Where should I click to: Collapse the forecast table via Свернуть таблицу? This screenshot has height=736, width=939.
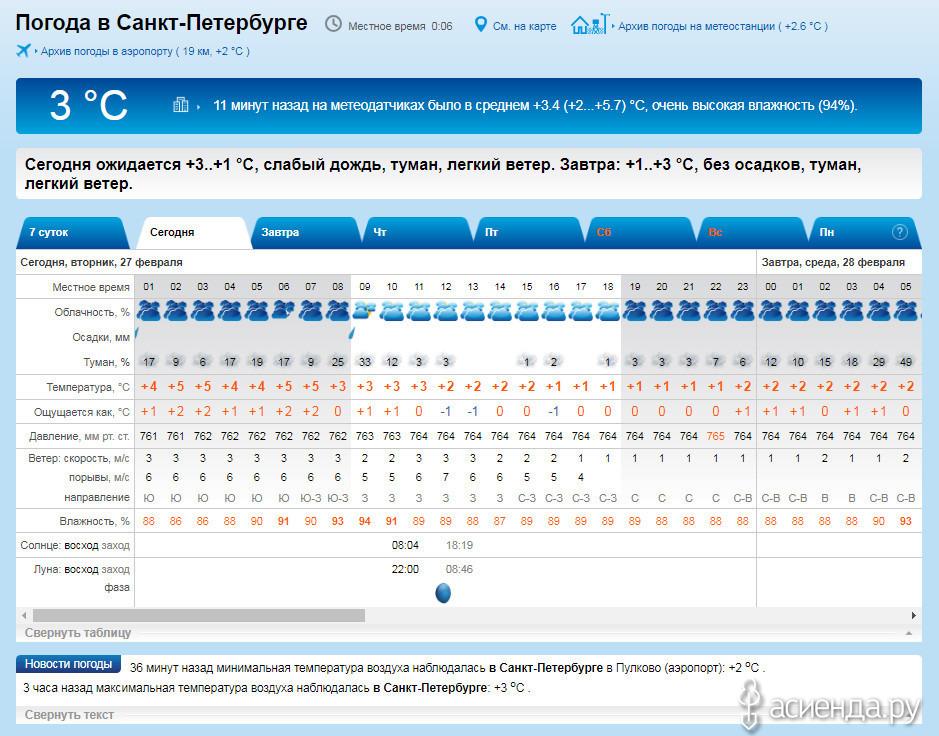pos(78,632)
